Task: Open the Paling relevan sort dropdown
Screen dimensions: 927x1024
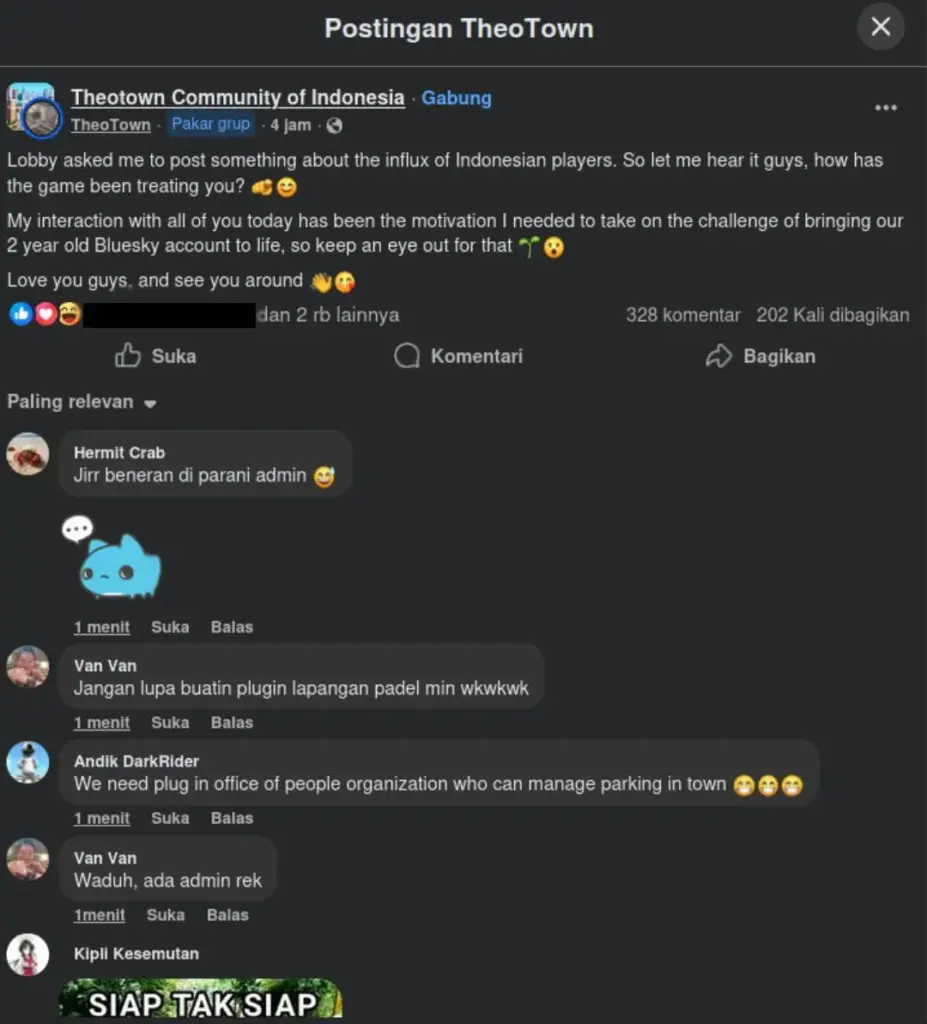Action: click(x=80, y=402)
